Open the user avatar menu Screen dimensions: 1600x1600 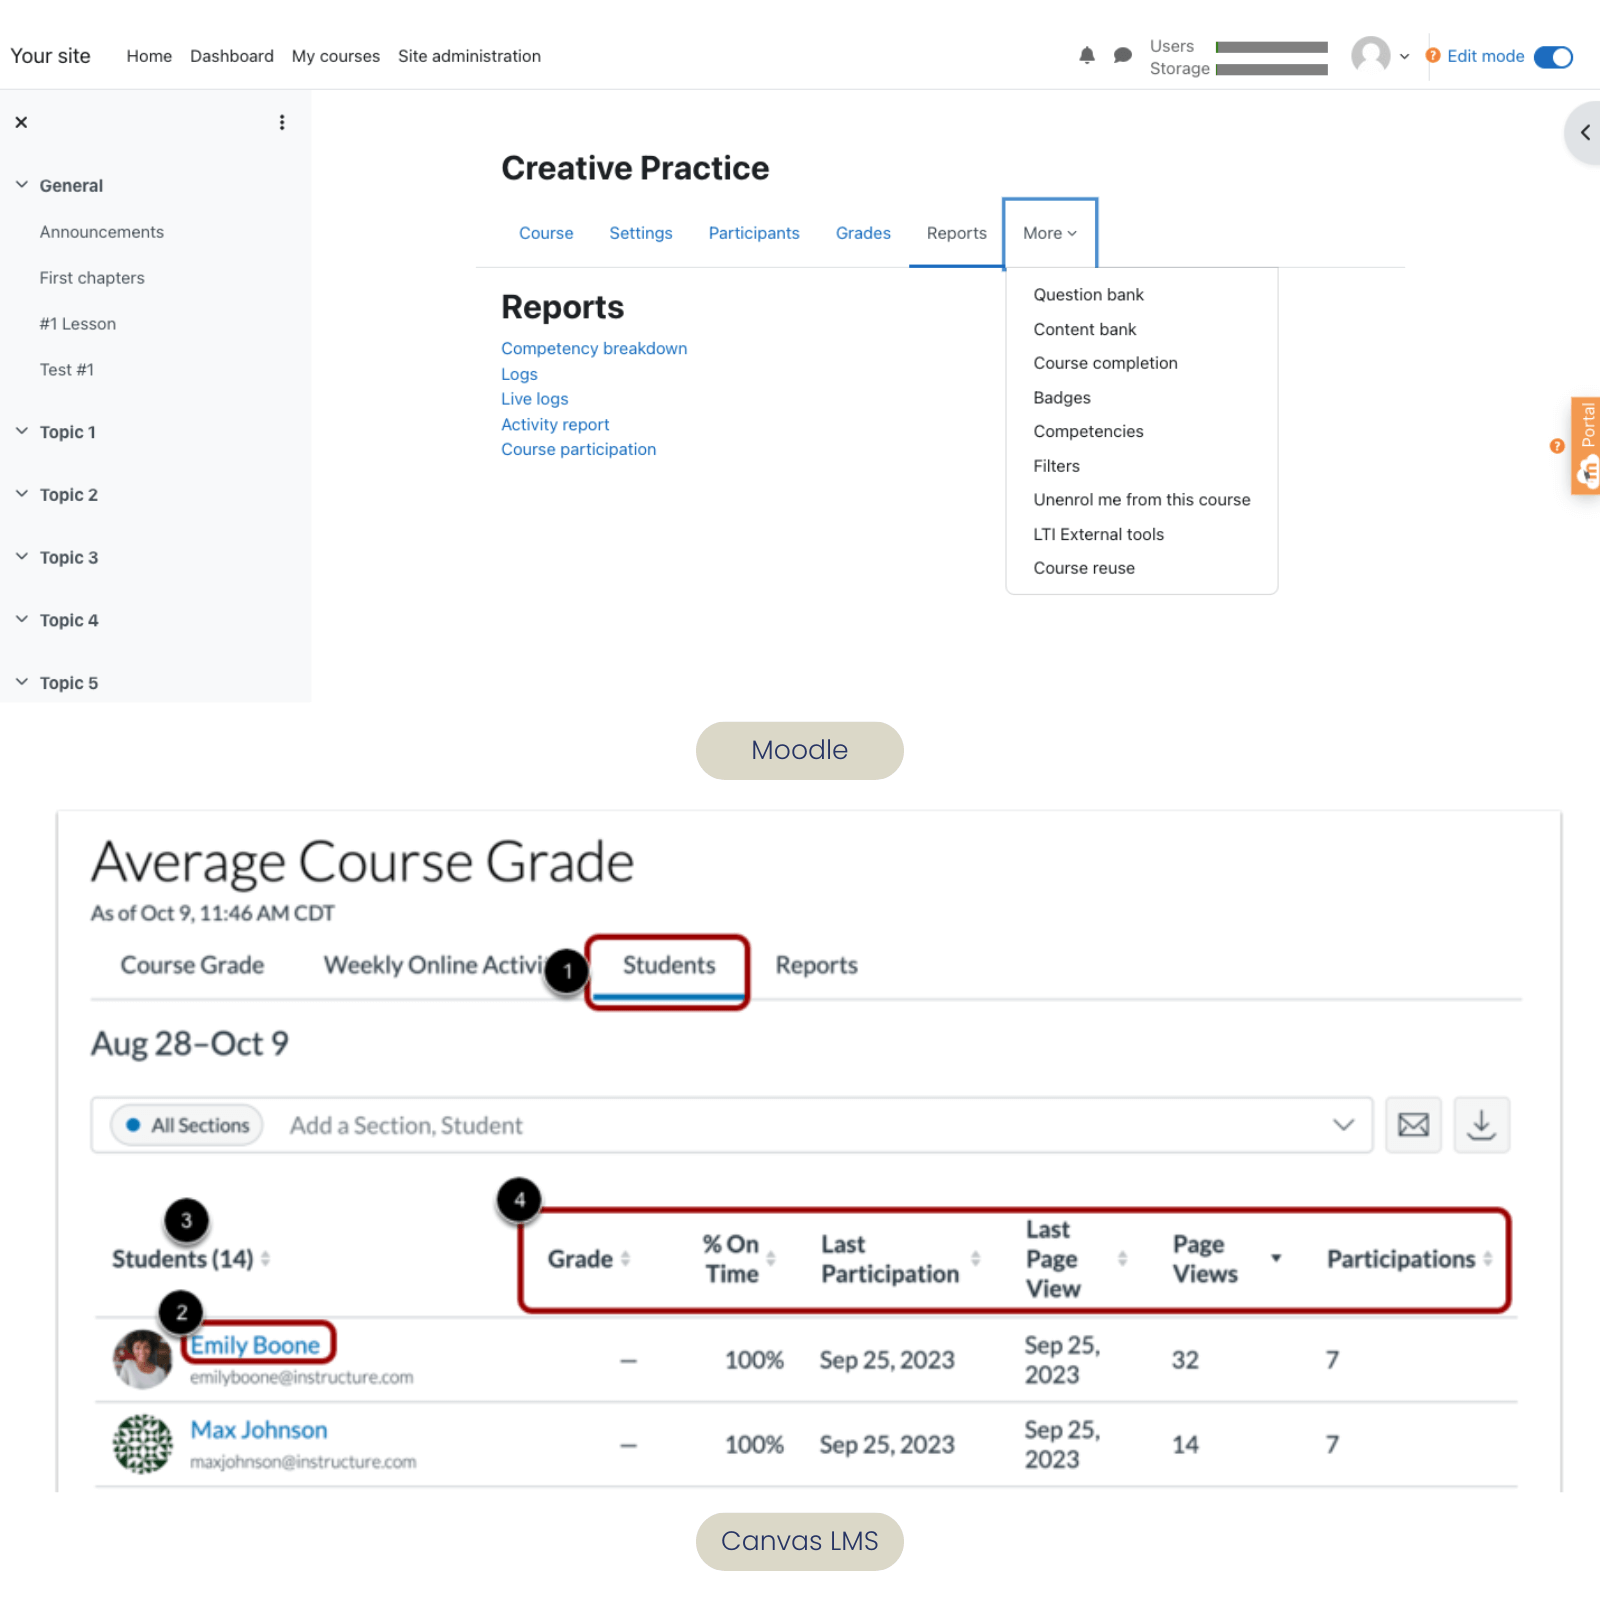pos(1380,56)
